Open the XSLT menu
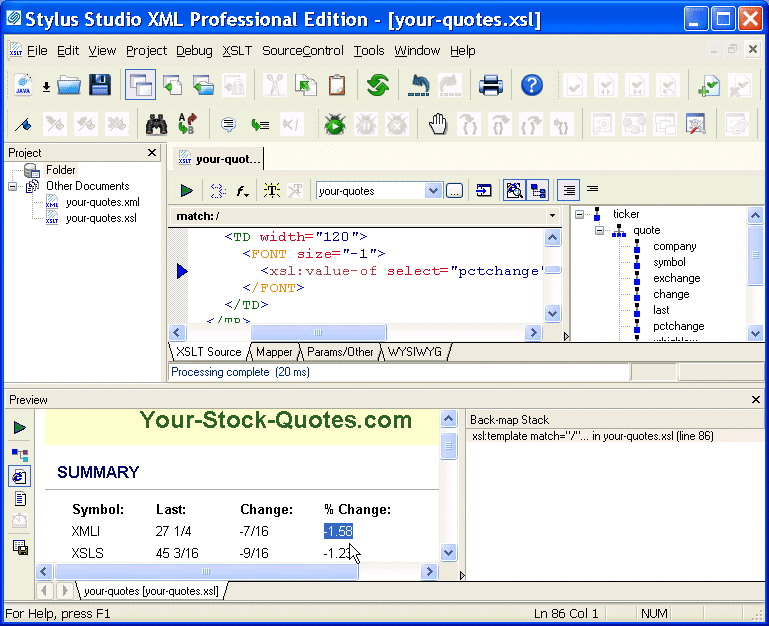Image resolution: width=769 pixels, height=626 pixels. pyautogui.click(x=237, y=51)
